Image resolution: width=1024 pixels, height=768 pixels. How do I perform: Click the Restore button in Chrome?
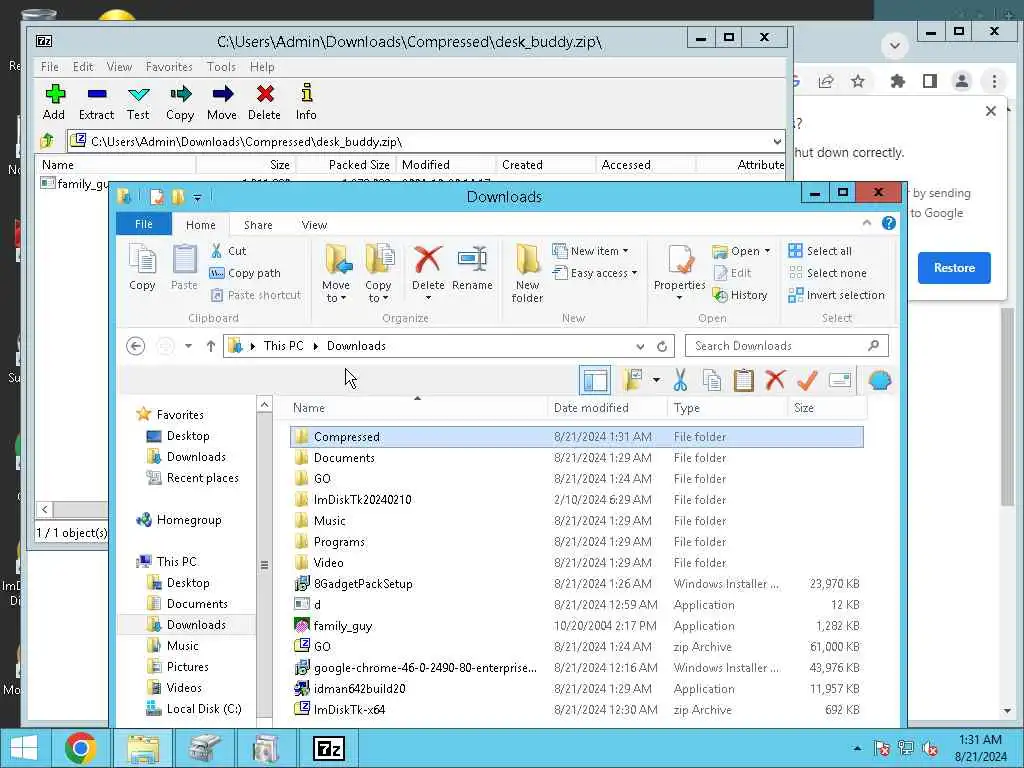[x=954, y=268]
